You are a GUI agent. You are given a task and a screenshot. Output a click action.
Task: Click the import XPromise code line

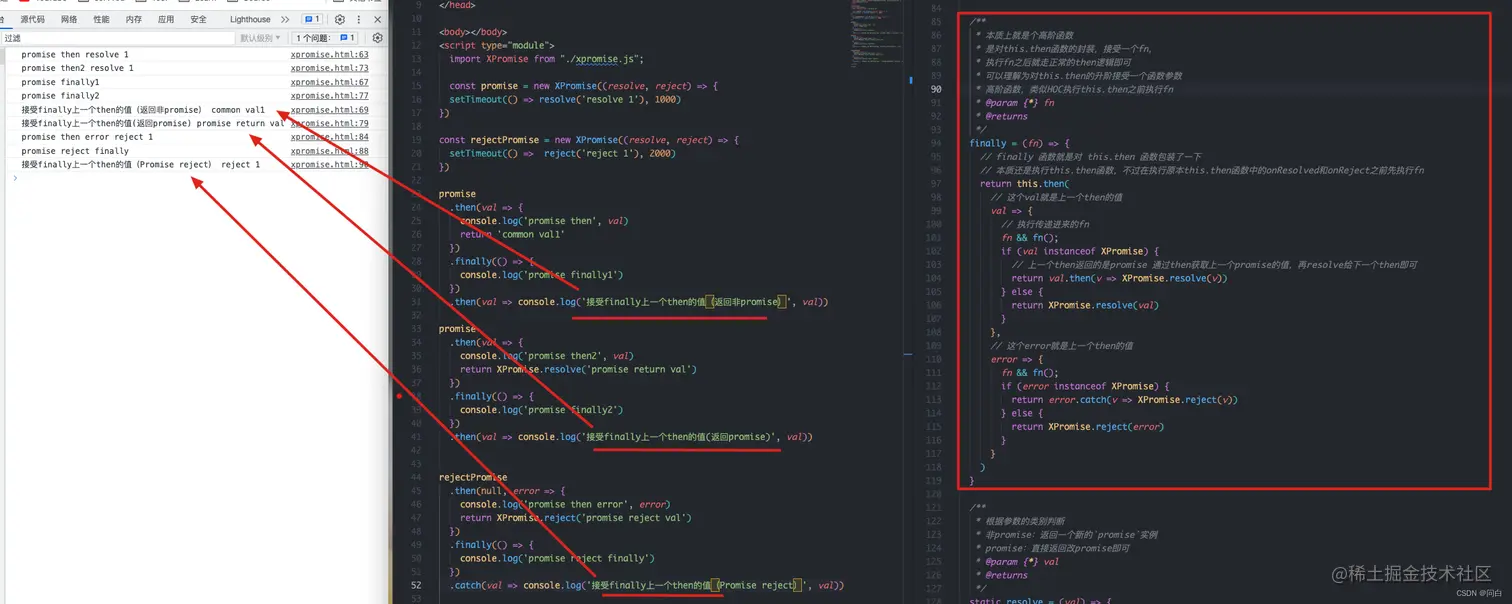pyautogui.click(x=546, y=59)
